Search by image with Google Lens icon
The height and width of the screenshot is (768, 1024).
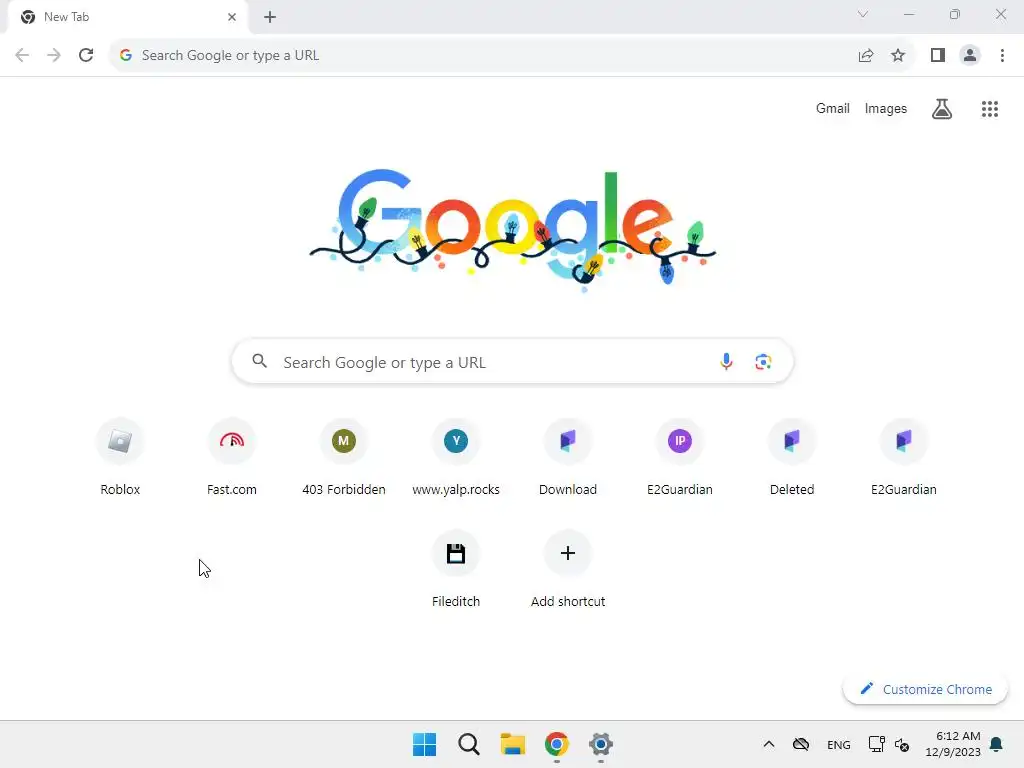(763, 361)
